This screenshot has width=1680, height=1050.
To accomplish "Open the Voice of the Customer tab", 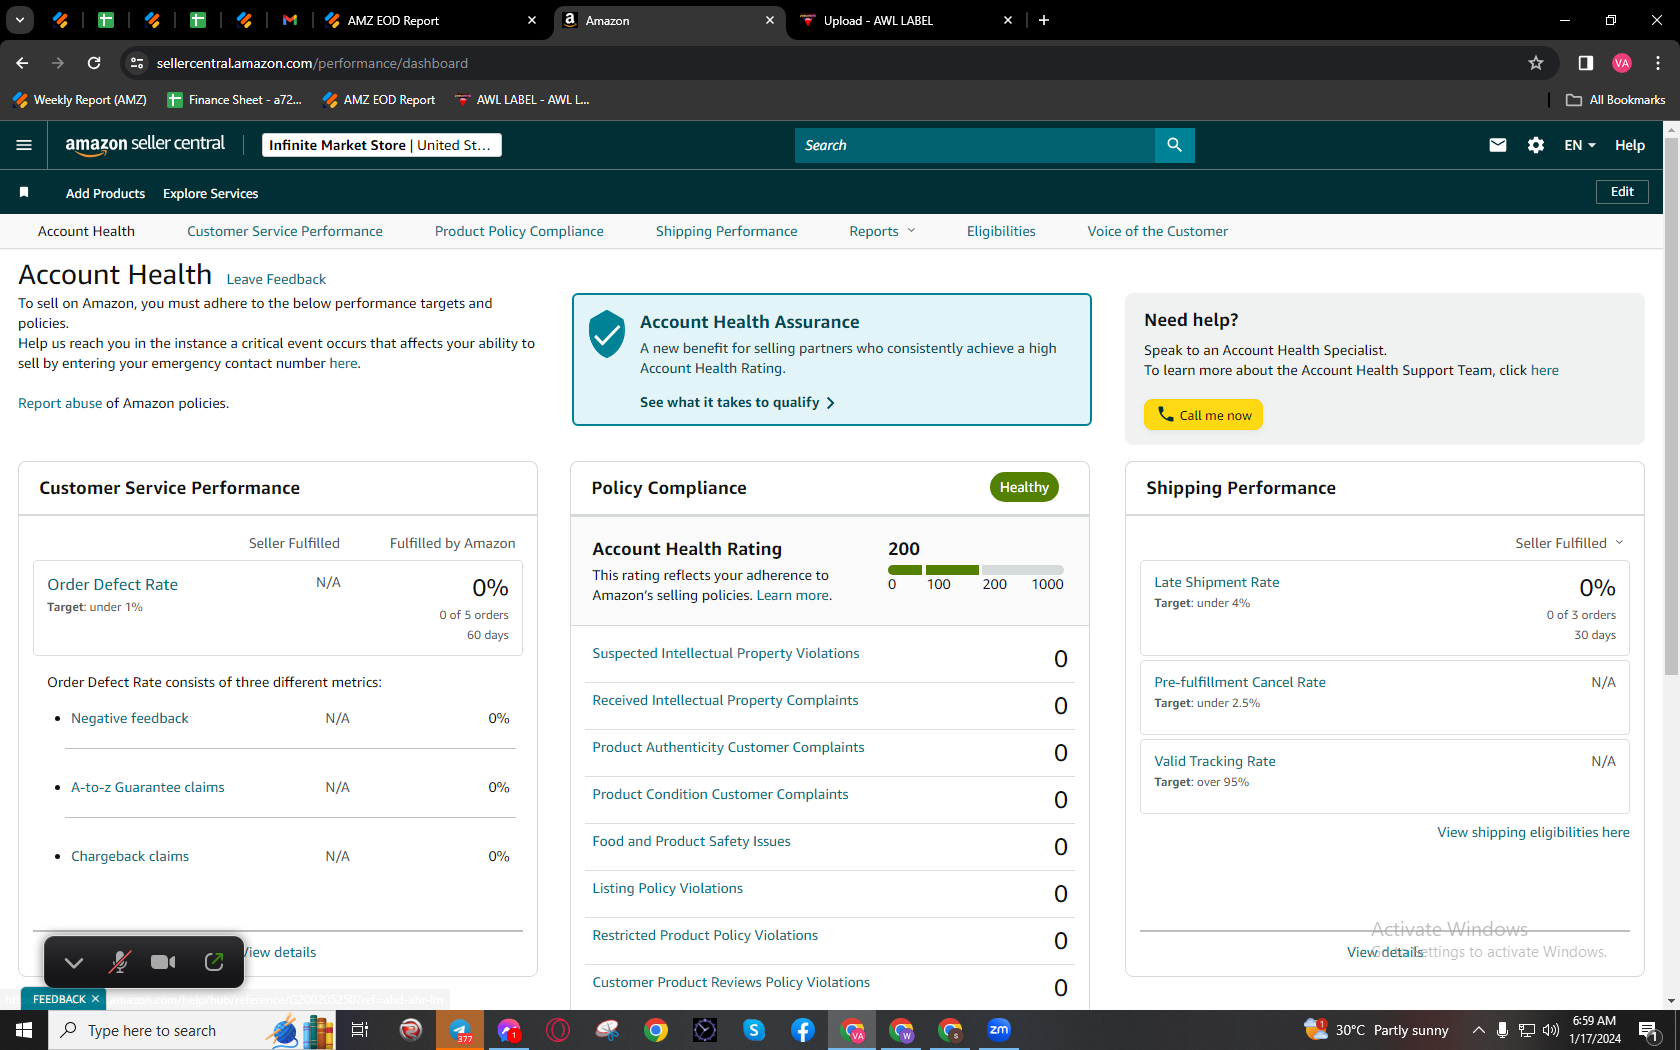I will 1158,231.
